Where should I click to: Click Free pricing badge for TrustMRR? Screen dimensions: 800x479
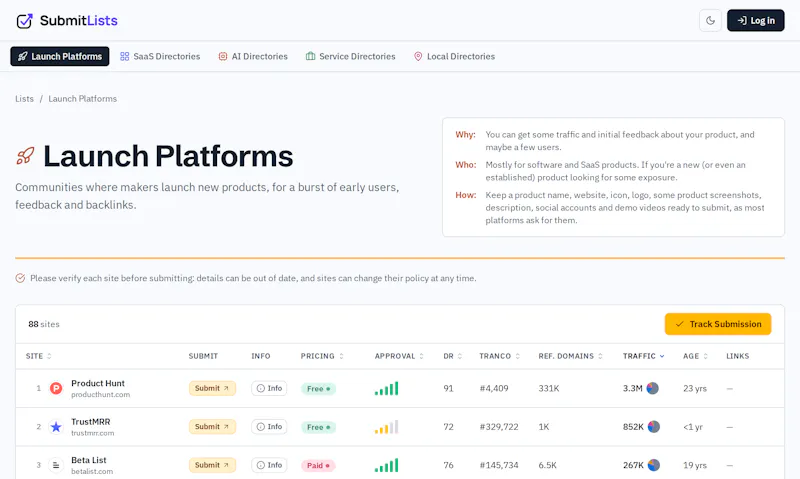click(318, 427)
